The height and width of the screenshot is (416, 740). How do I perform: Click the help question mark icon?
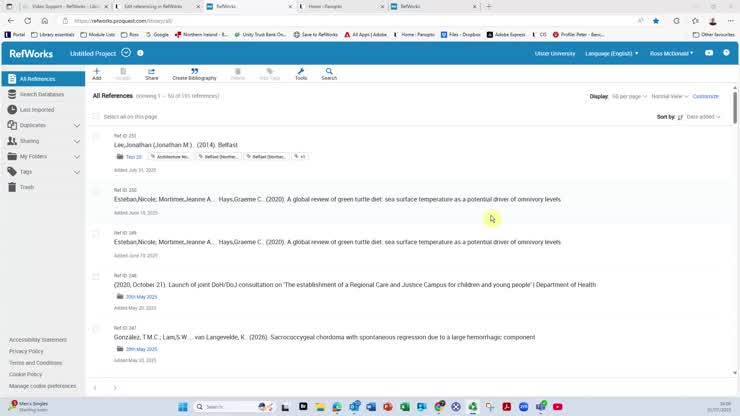[726, 53]
